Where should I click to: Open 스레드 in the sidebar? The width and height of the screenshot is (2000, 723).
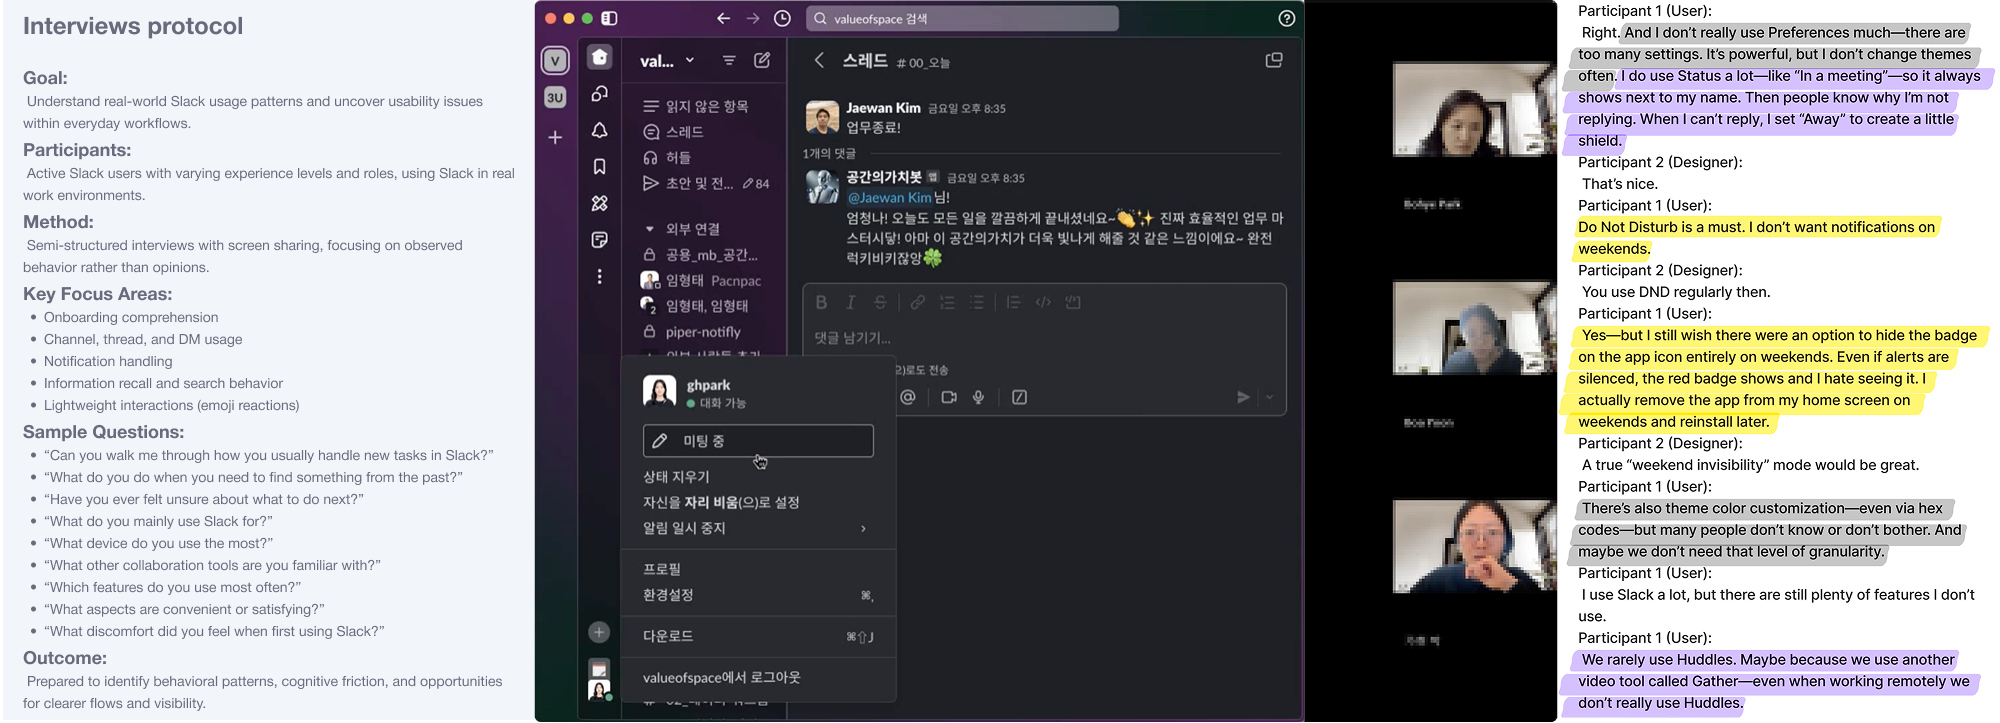click(x=685, y=132)
